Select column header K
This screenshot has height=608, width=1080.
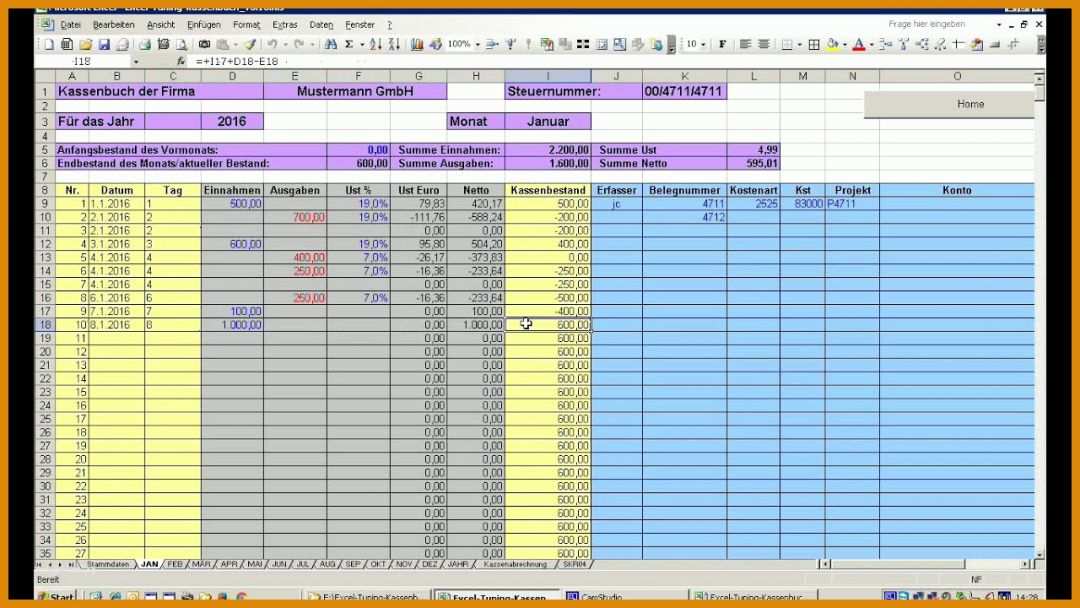(x=684, y=76)
